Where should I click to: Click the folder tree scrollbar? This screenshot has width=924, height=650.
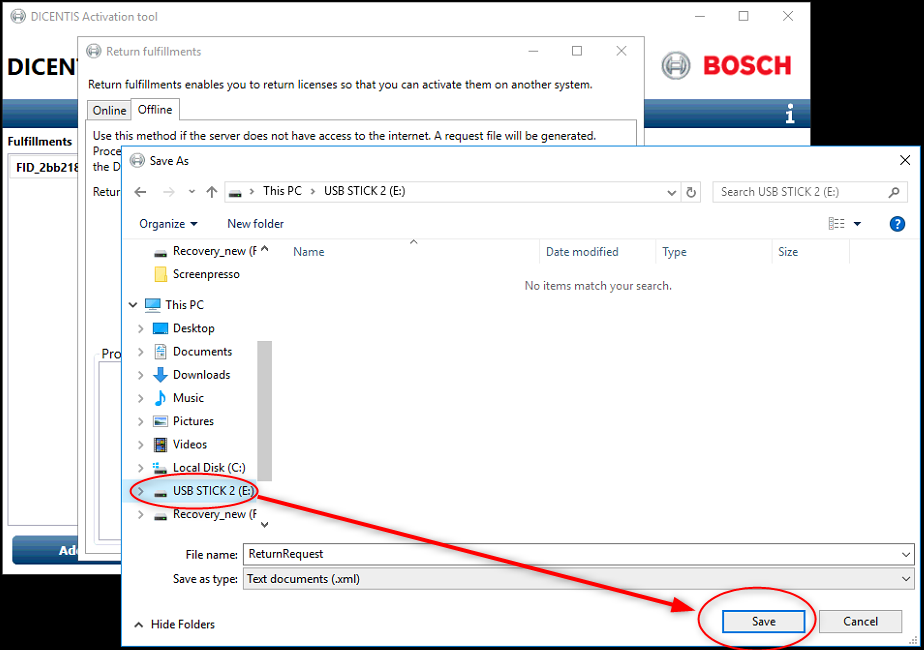click(265, 411)
